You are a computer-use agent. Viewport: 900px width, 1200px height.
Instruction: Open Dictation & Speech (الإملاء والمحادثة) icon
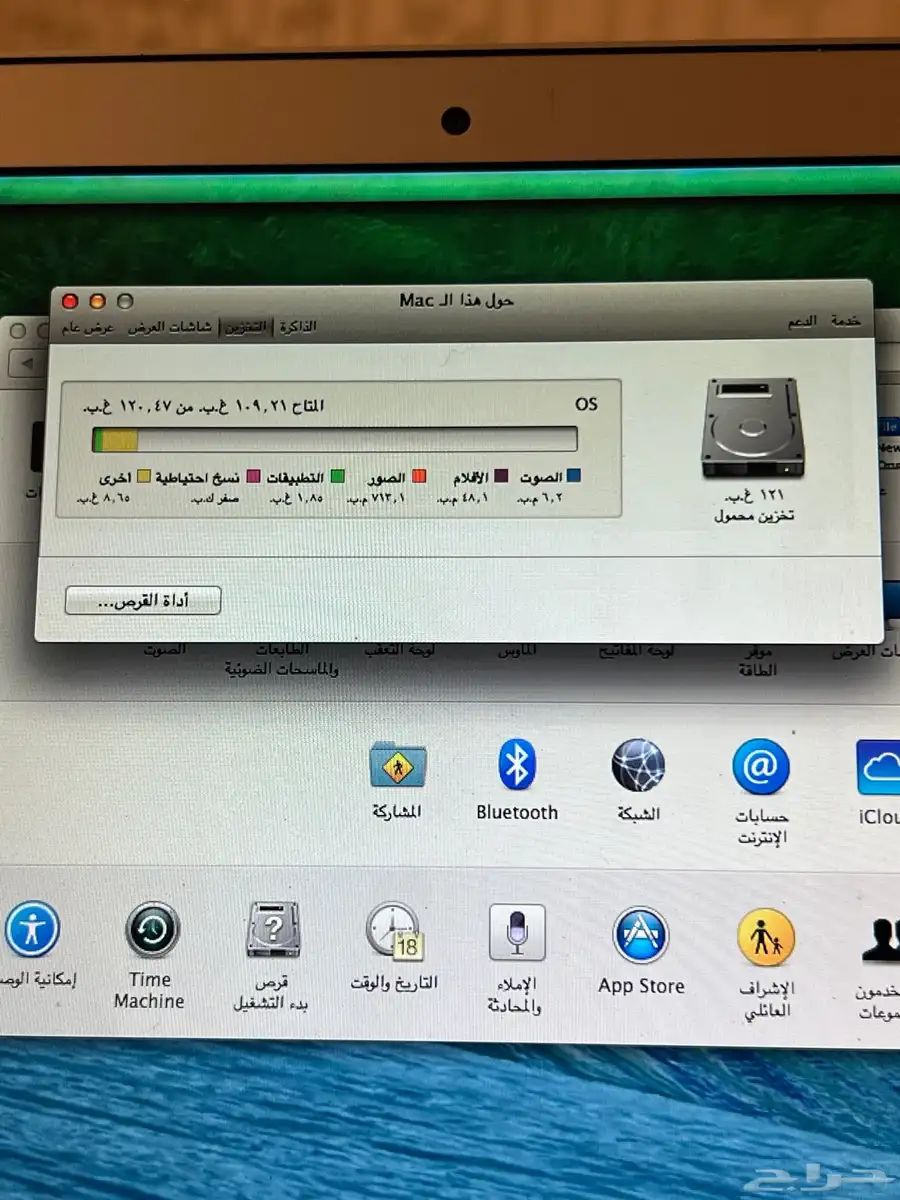tap(517, 933)
